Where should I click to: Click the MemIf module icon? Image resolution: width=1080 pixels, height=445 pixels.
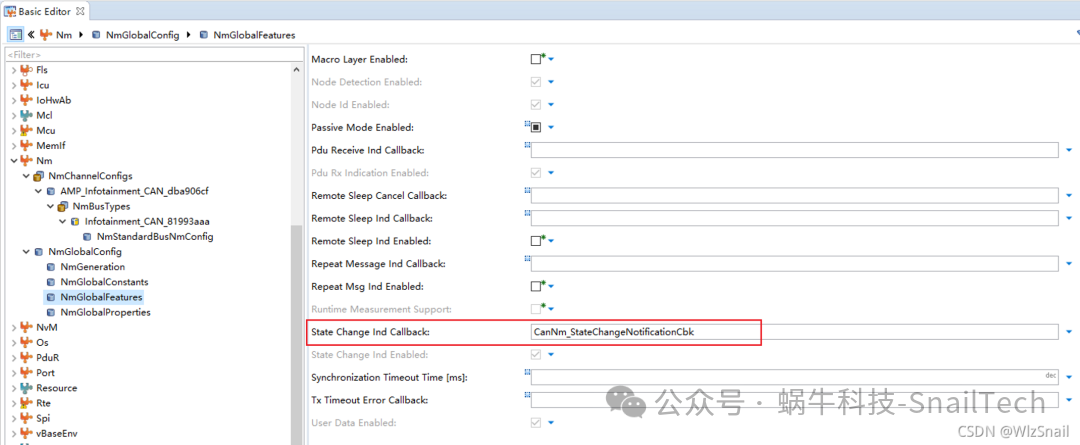pyautogui.click(x=26, y=145)
